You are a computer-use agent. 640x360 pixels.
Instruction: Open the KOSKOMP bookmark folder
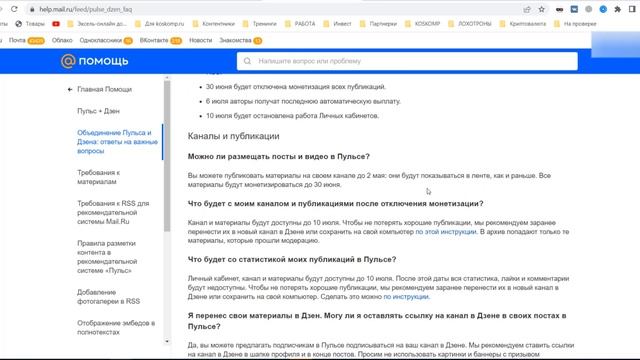(x=422, y=24)
